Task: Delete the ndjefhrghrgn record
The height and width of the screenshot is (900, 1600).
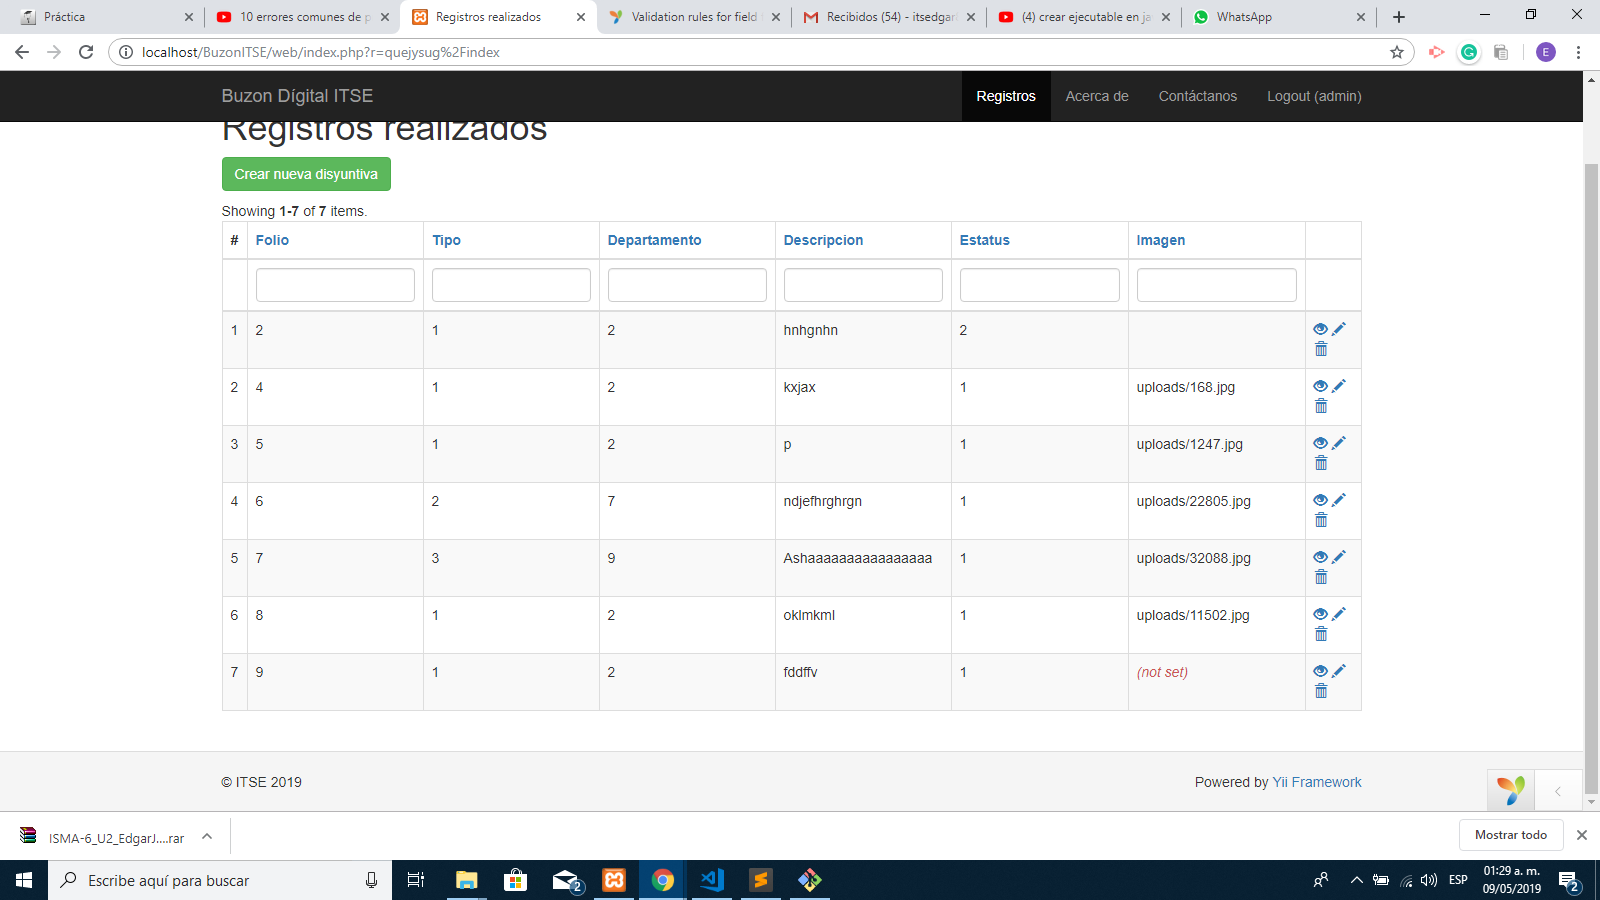Action: (x=1321, y=520)
